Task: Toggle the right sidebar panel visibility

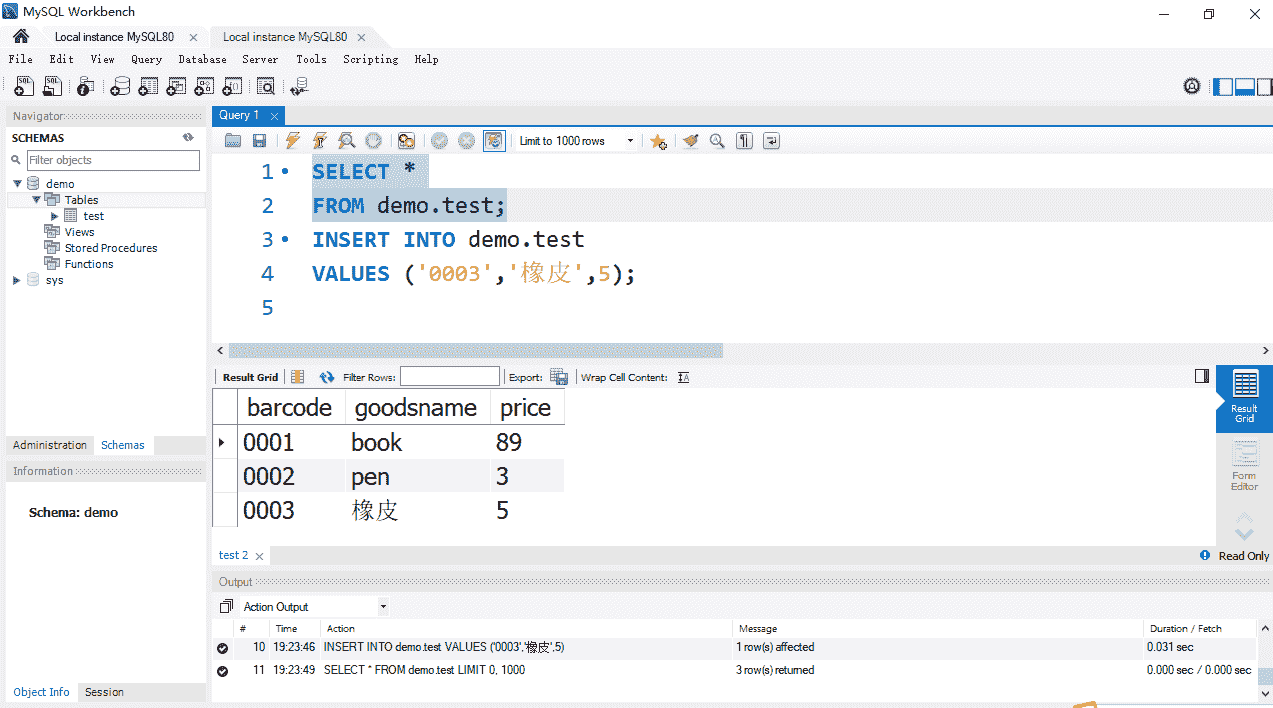Action: point(1266,87)
